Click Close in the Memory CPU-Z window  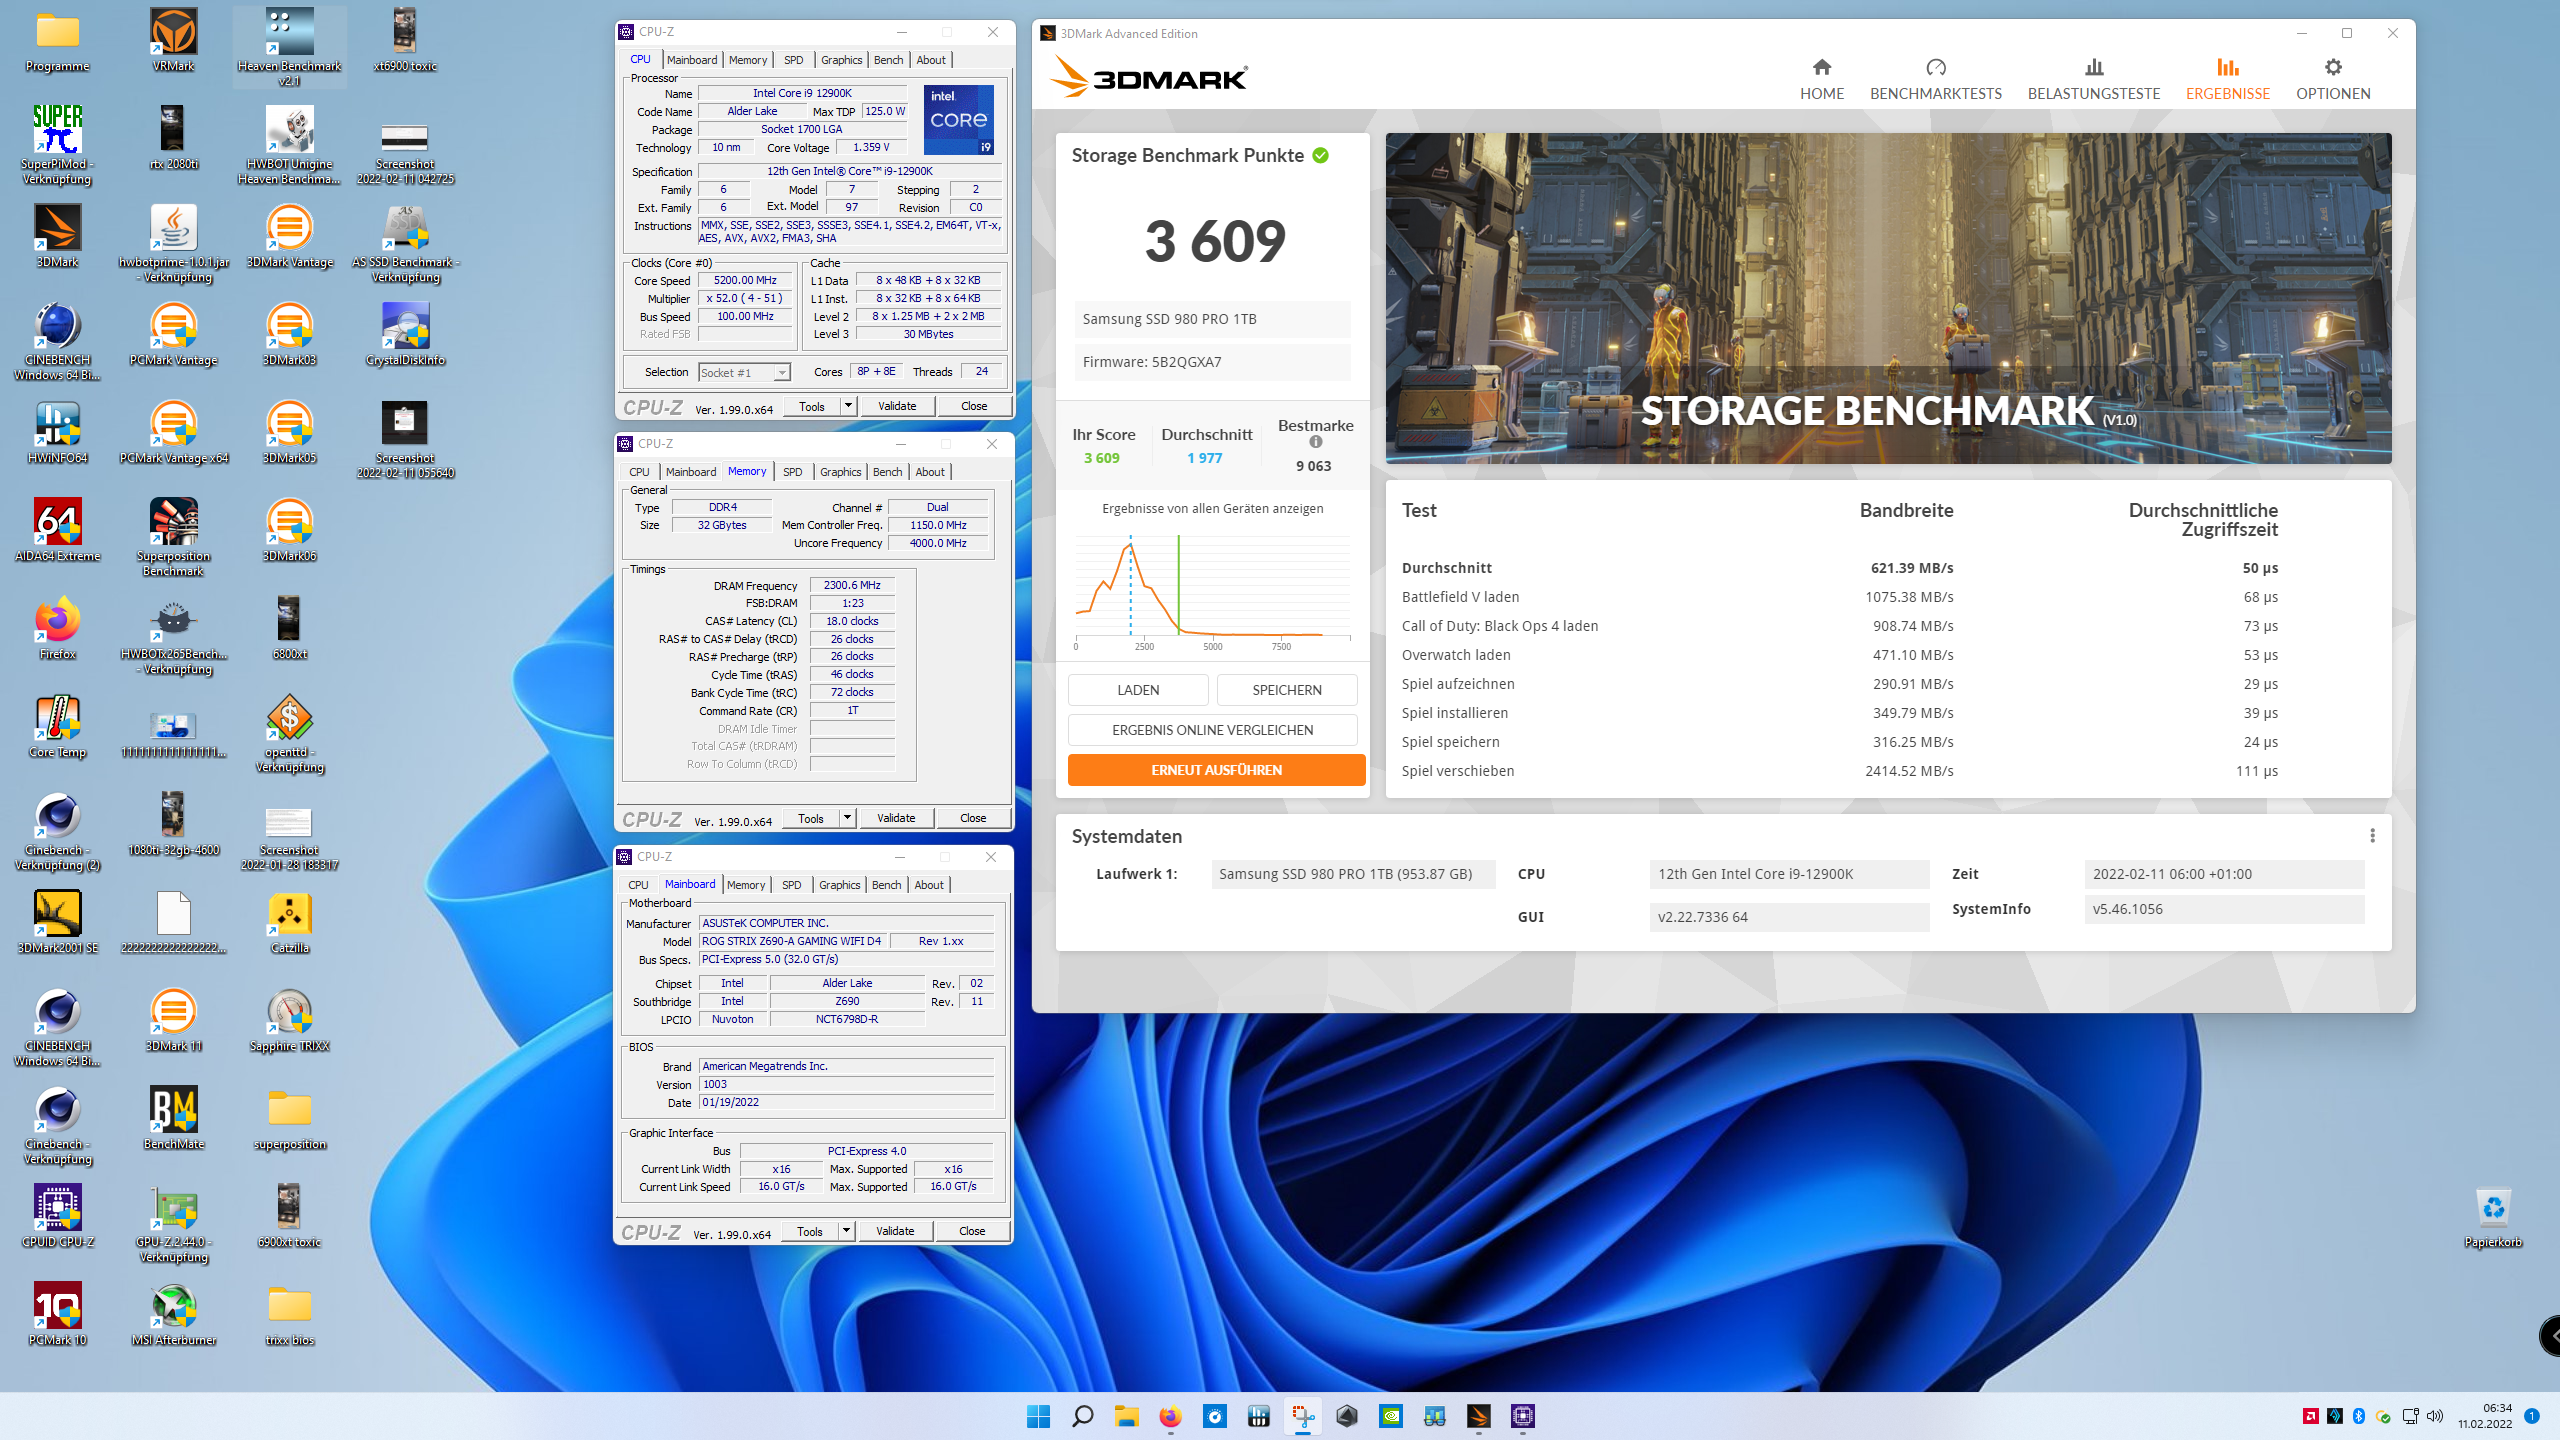[x=973, y=818]
